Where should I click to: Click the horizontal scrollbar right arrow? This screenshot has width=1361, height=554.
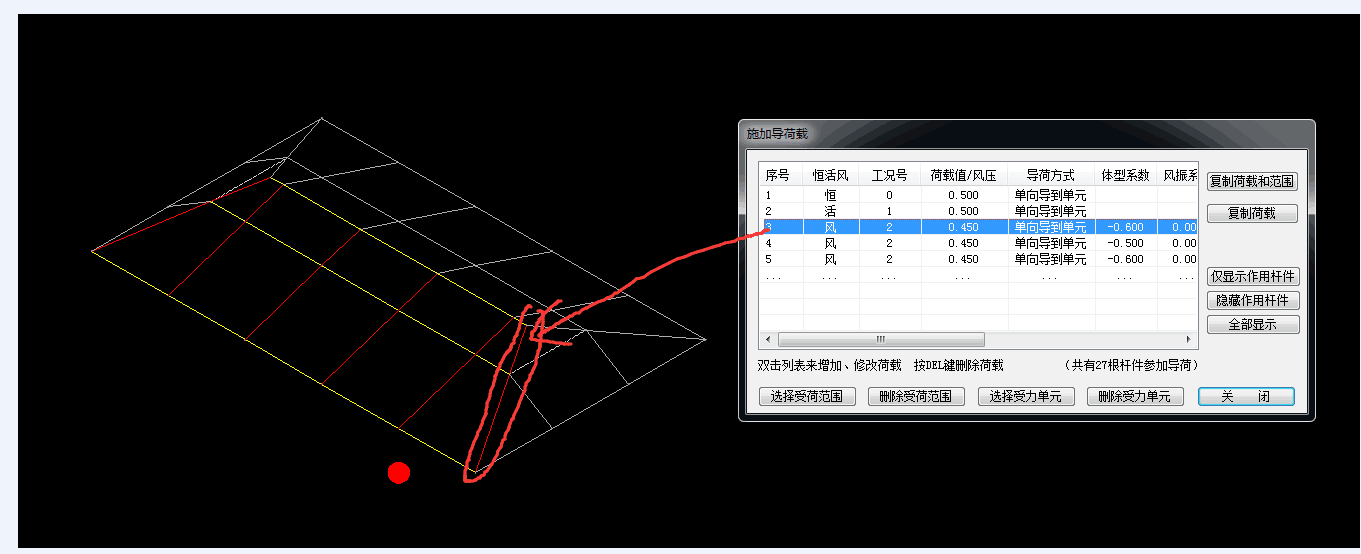[1188, 339]
